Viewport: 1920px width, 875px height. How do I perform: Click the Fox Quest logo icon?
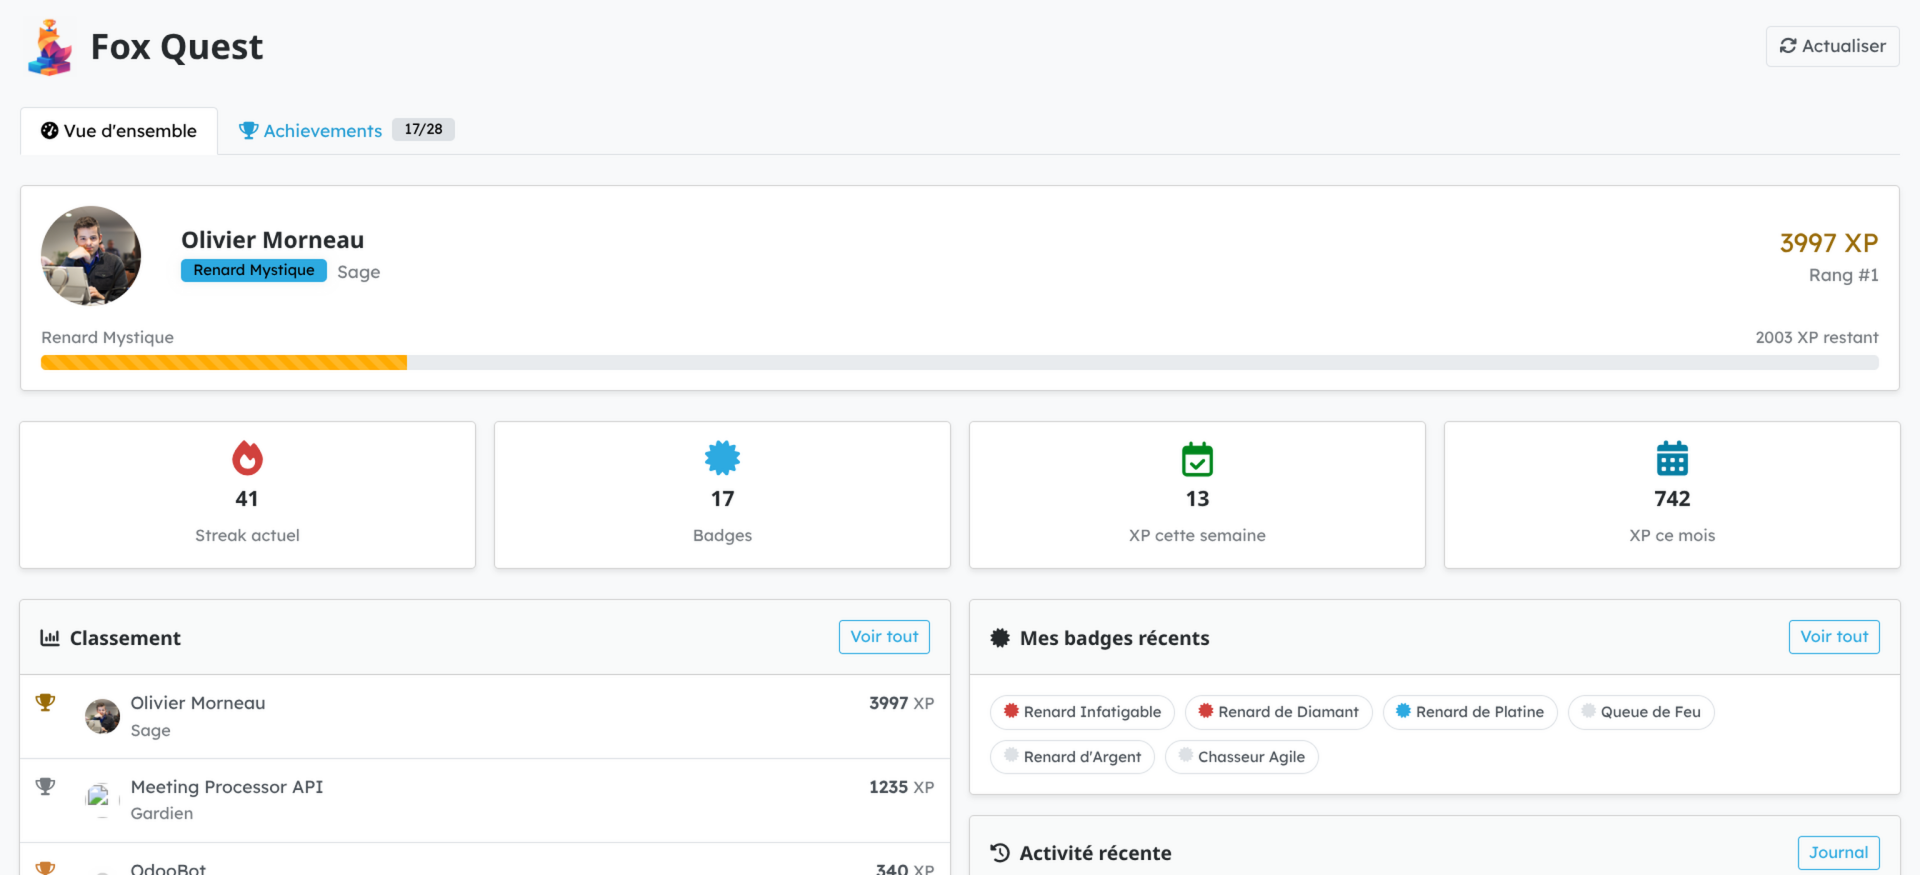click(x=50, y=48)
